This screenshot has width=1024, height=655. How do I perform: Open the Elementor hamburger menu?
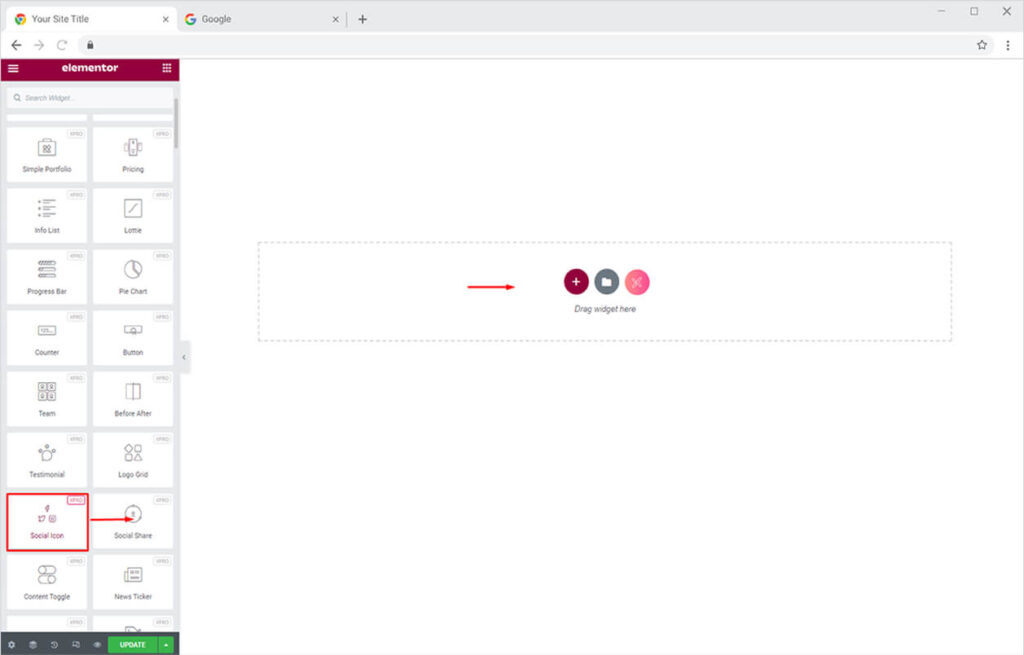(x=13, y=68)
